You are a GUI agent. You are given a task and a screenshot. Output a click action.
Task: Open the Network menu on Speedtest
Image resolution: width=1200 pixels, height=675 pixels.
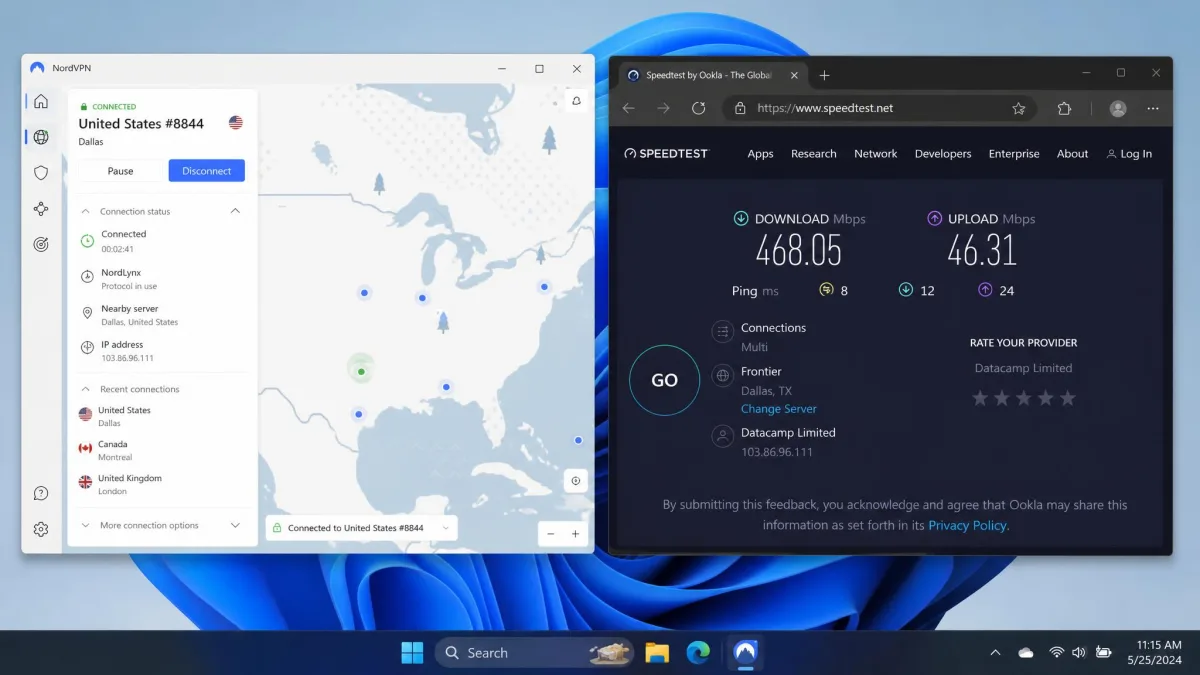point(875,154)
